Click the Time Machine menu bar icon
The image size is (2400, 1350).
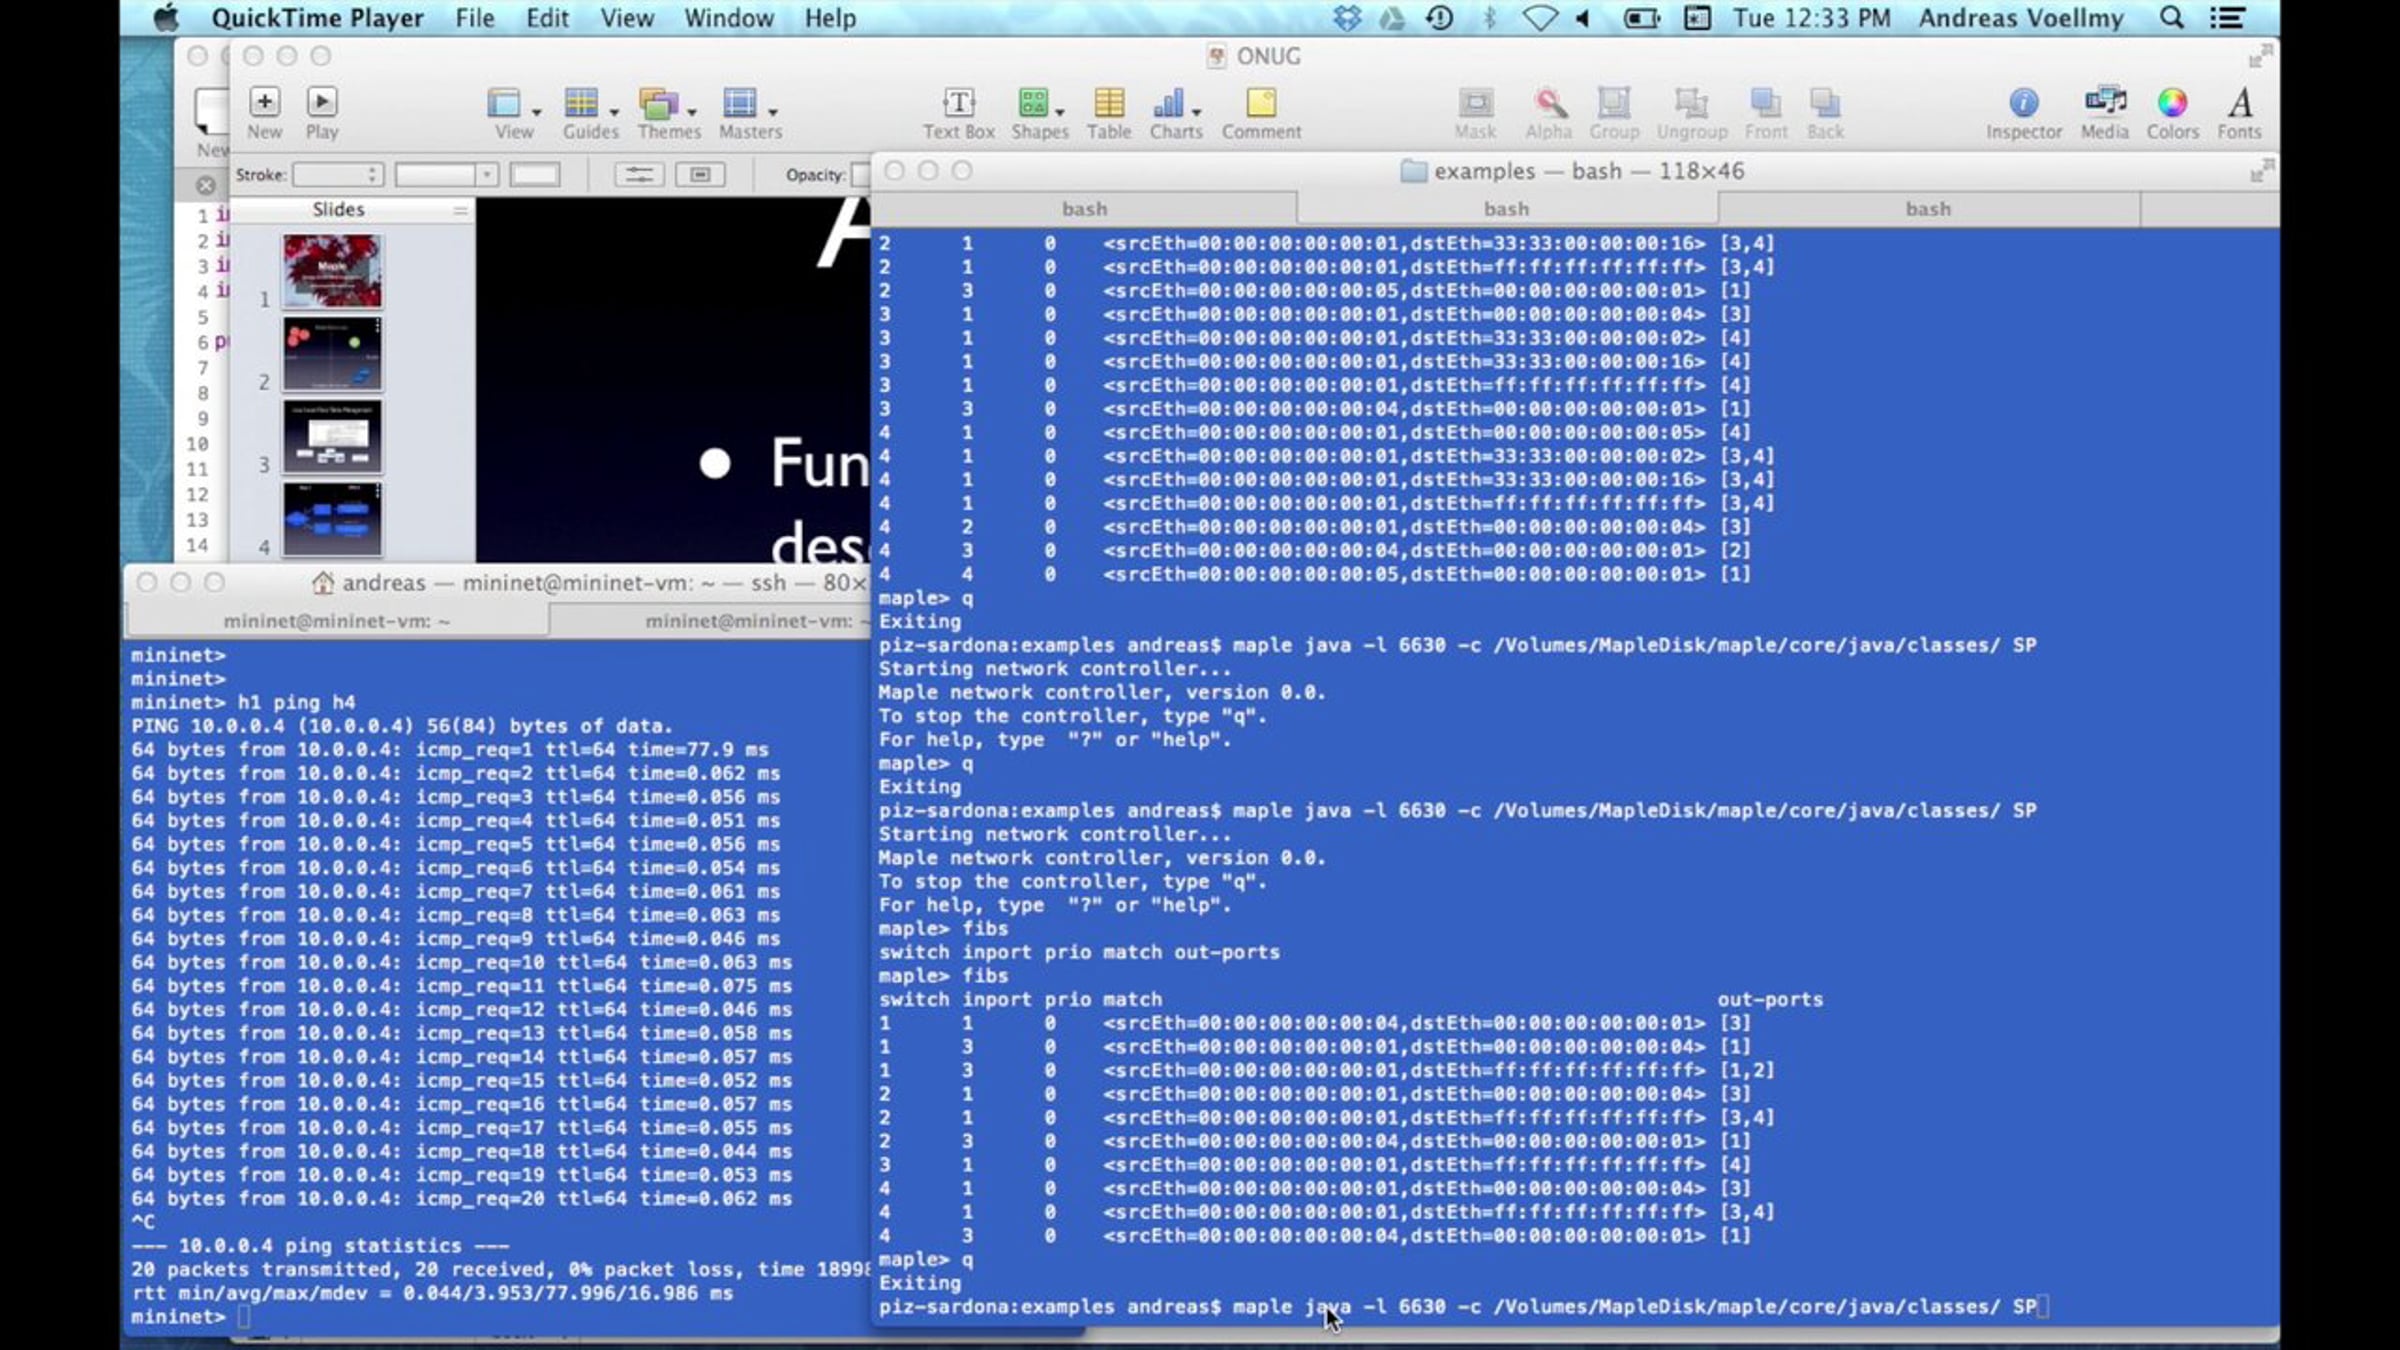click(x=1439, y=18)
